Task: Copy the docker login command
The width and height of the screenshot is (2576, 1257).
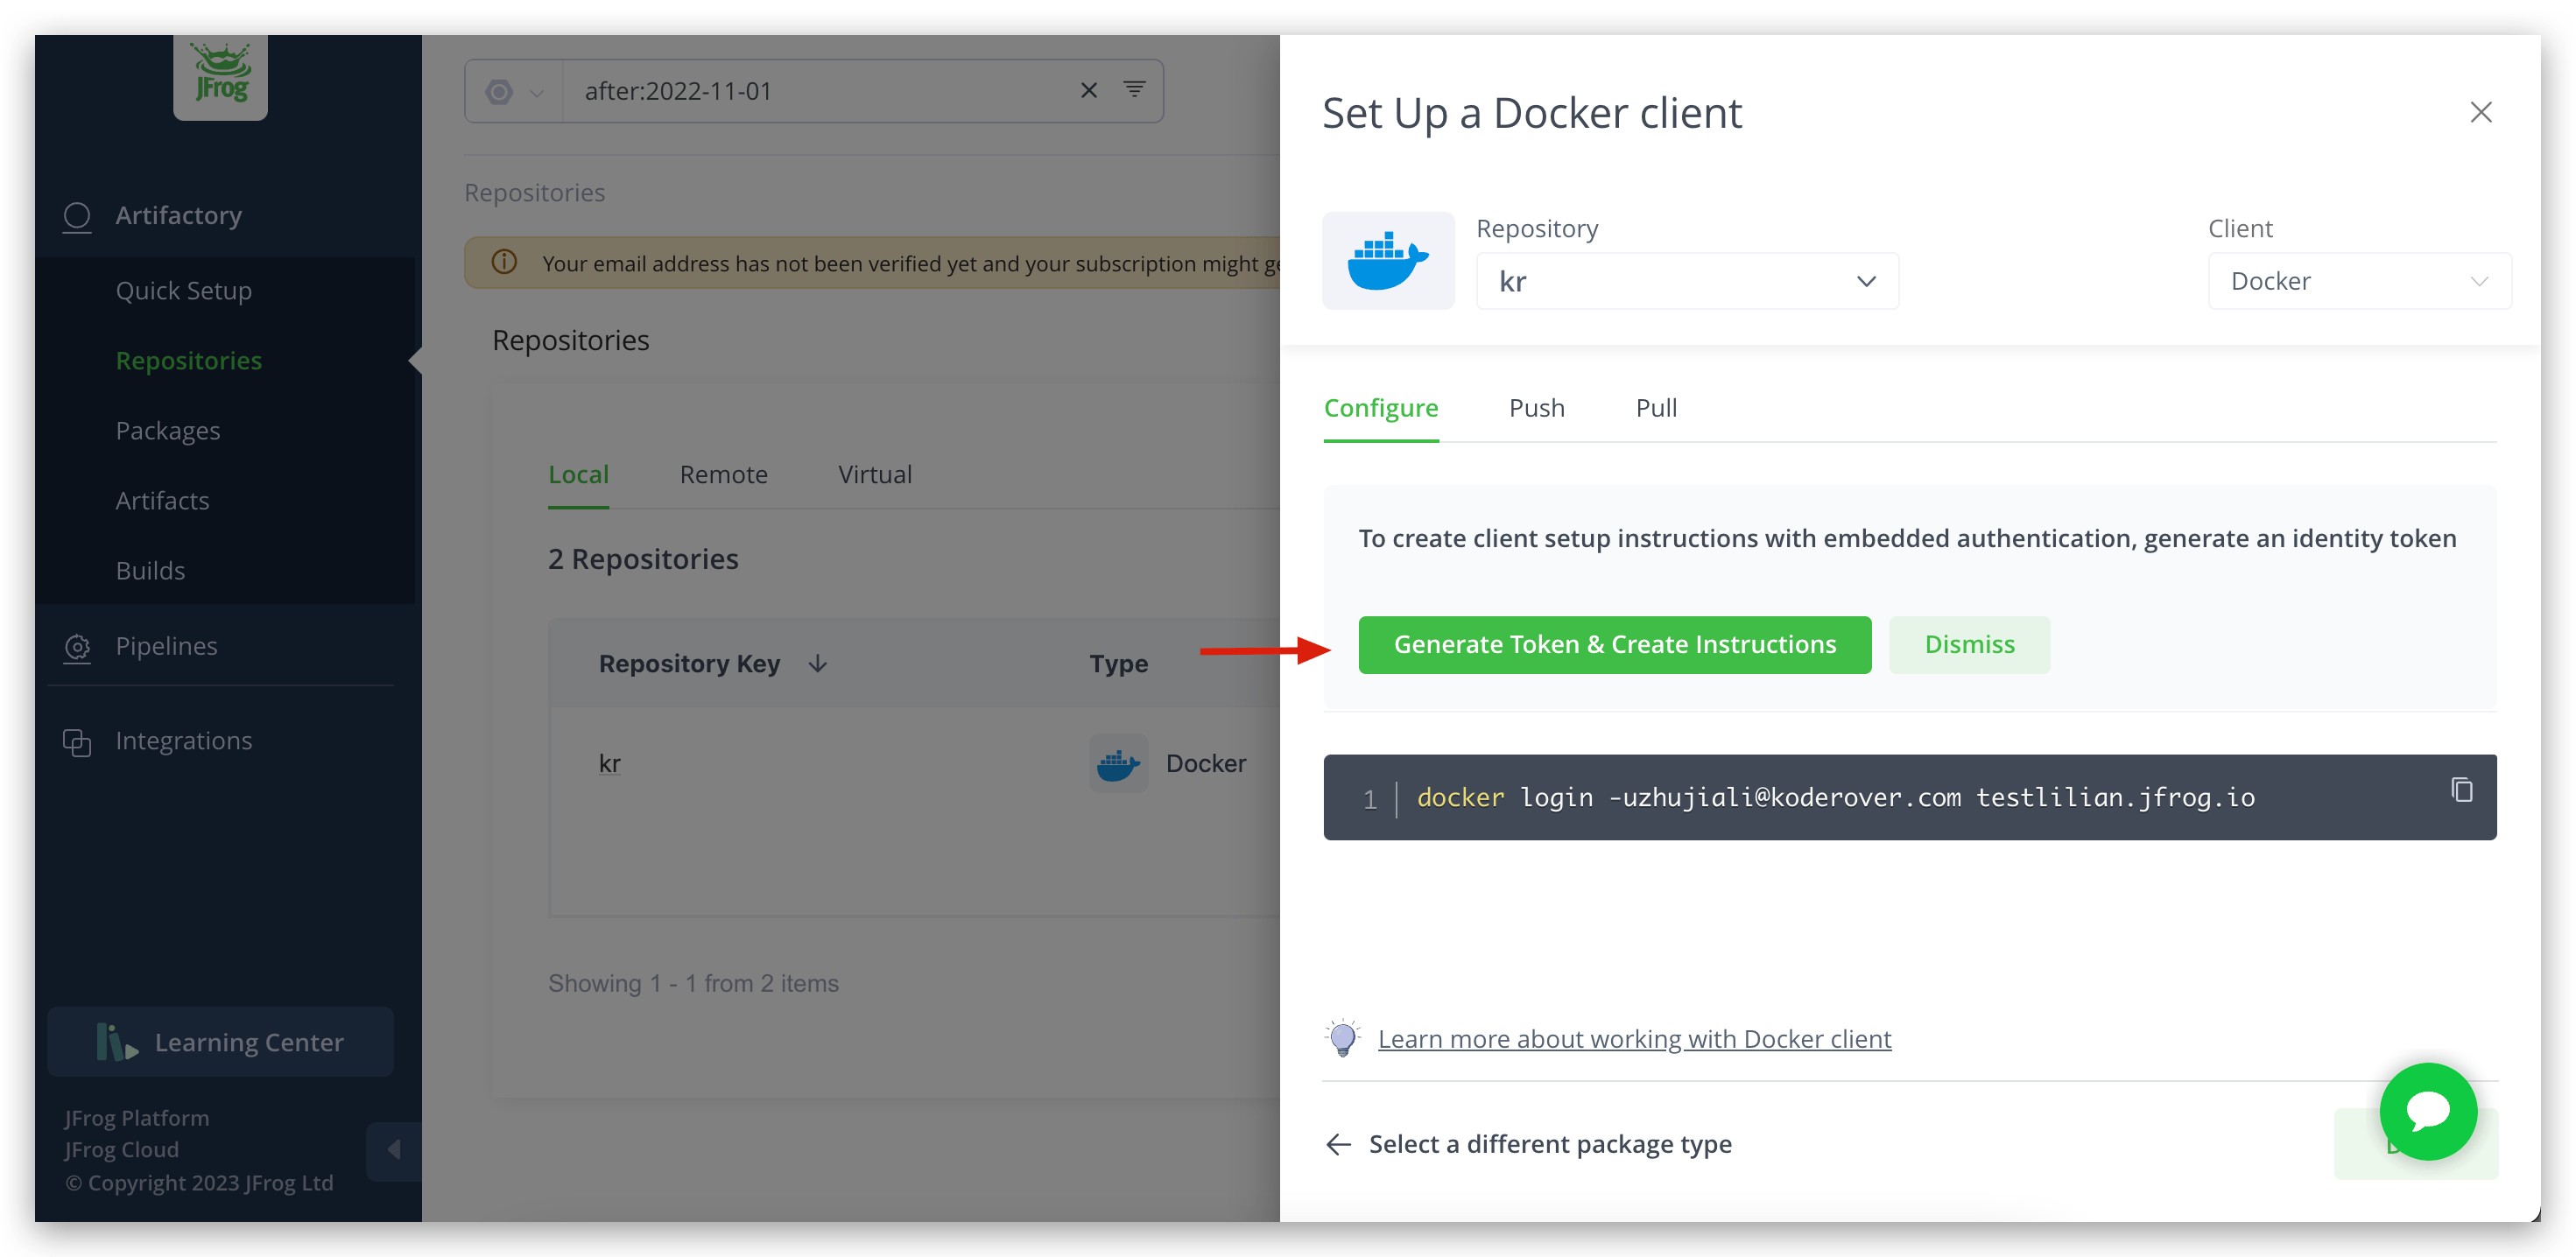Action: coord(2461,790)
